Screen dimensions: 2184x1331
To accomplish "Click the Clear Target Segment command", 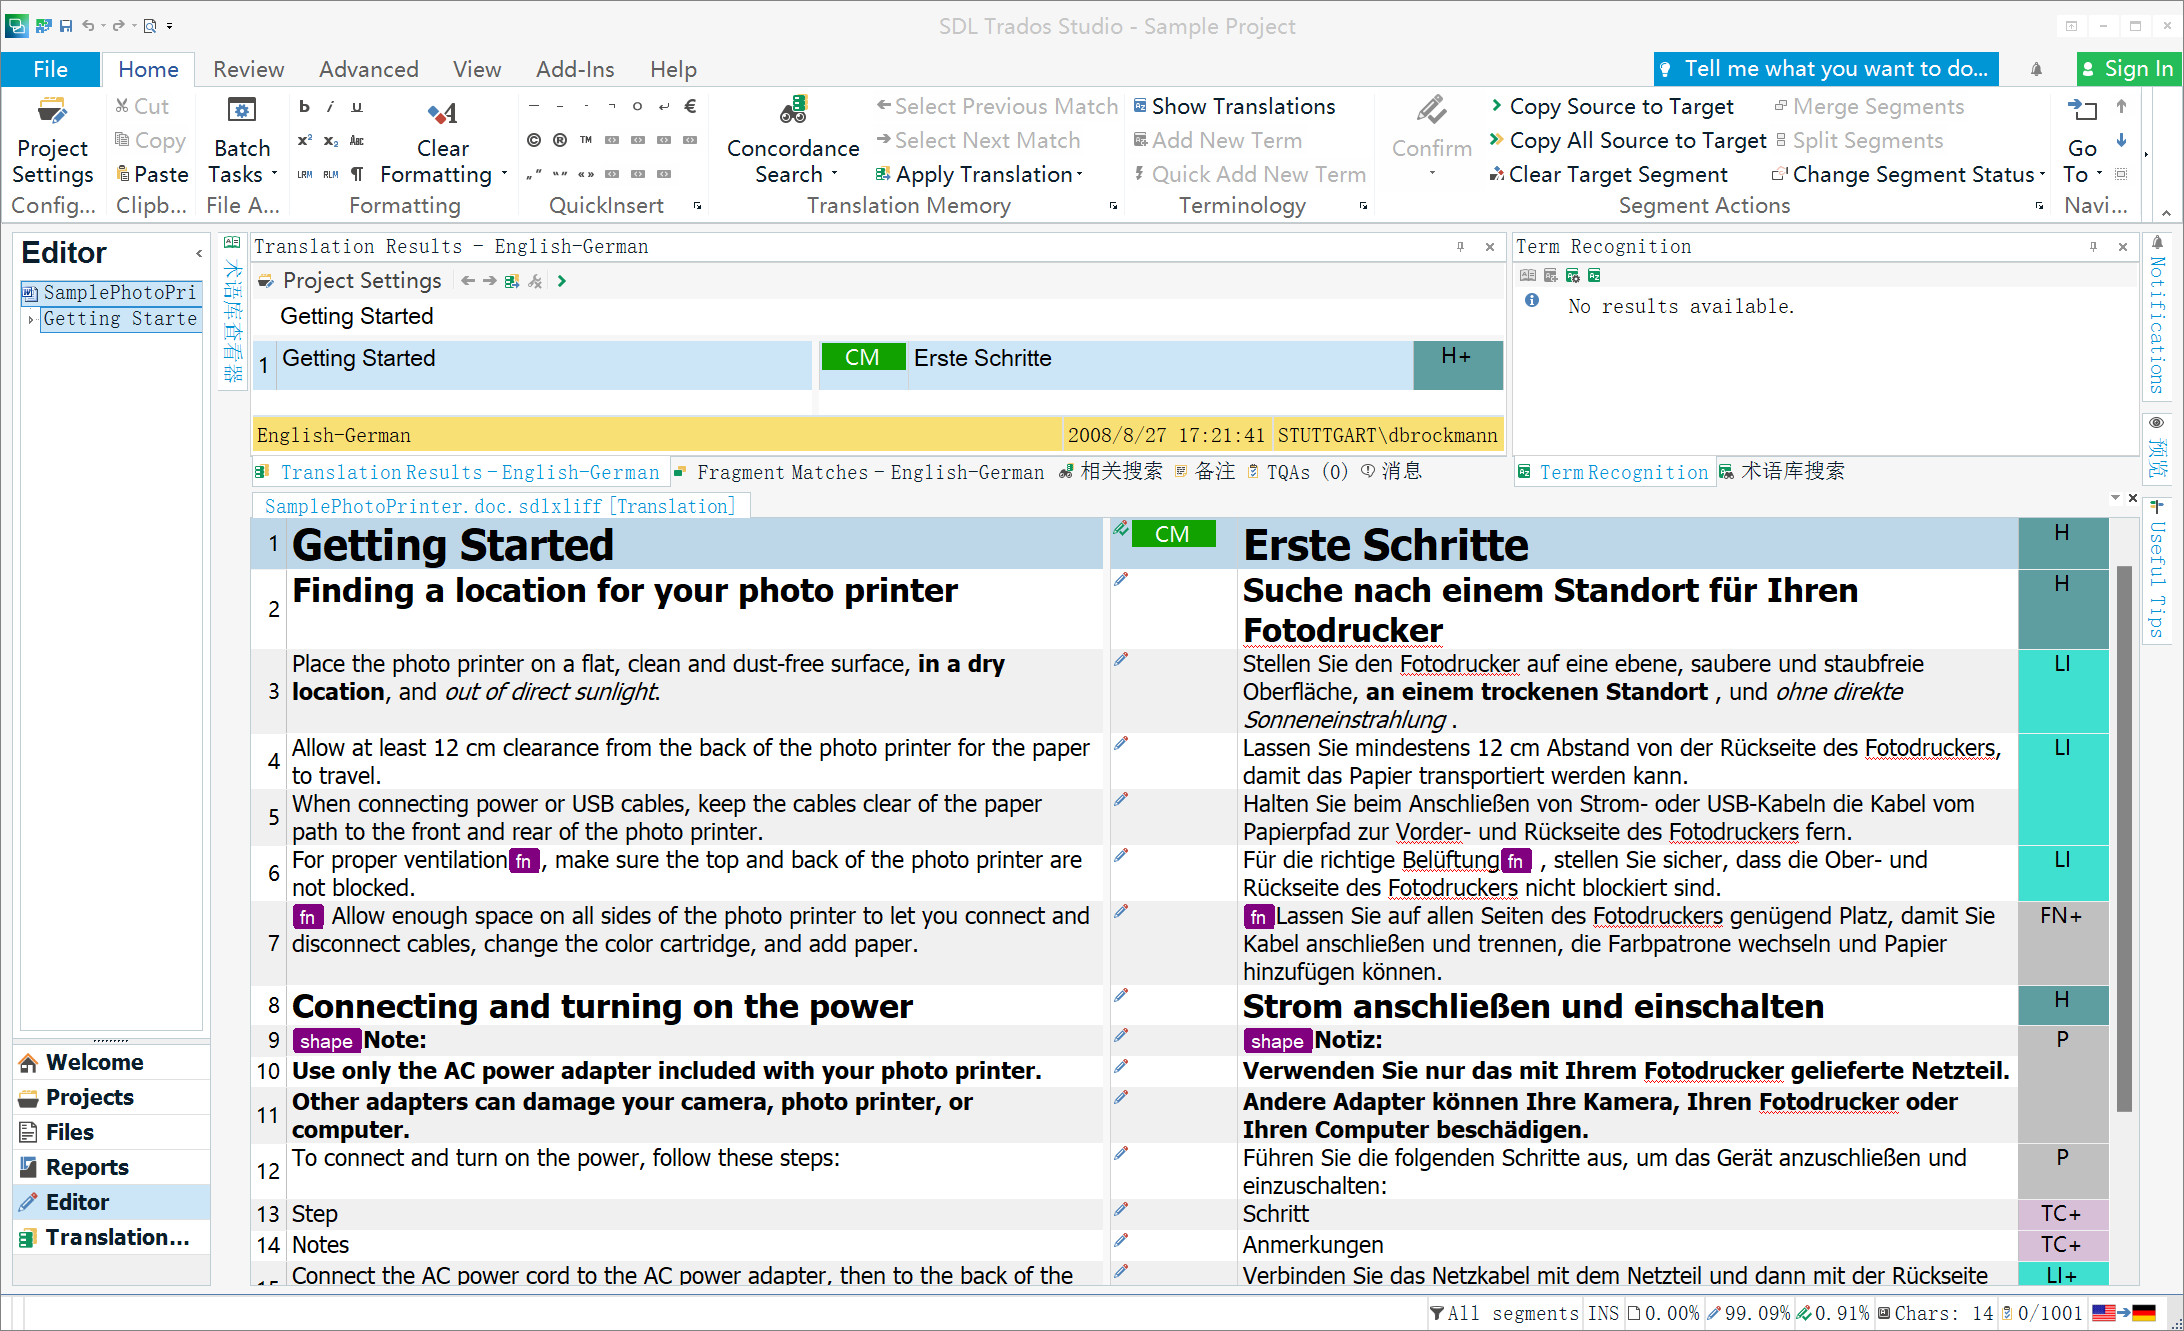I will (1617, 174).
